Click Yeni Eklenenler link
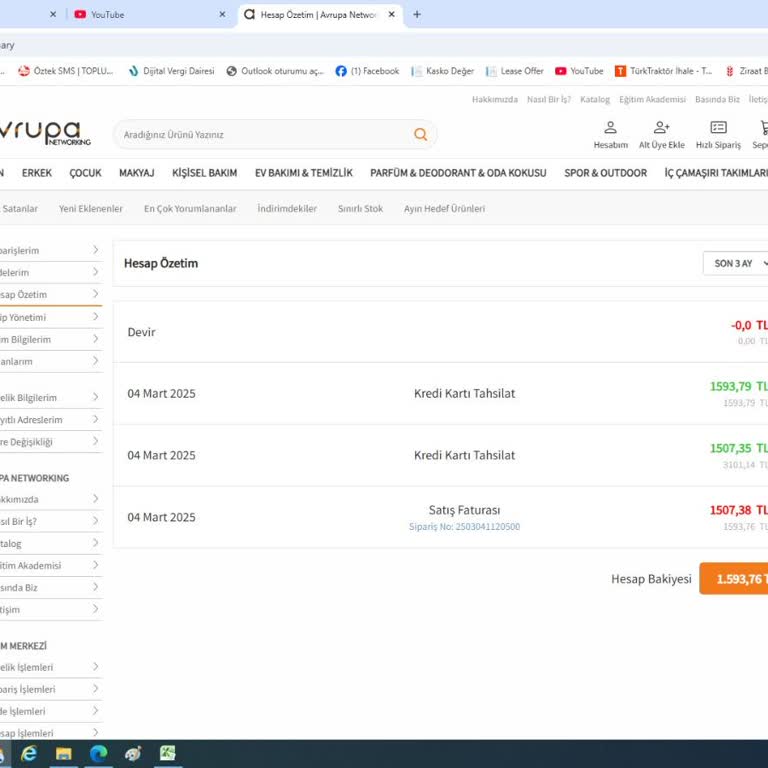The width and height of the screenshot is (768, 768). pos(91,209)
